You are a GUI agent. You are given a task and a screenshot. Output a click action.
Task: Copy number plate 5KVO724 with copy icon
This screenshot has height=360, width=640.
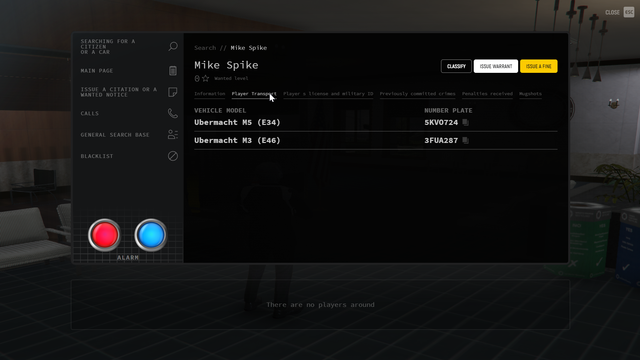(x=466, y=122)
